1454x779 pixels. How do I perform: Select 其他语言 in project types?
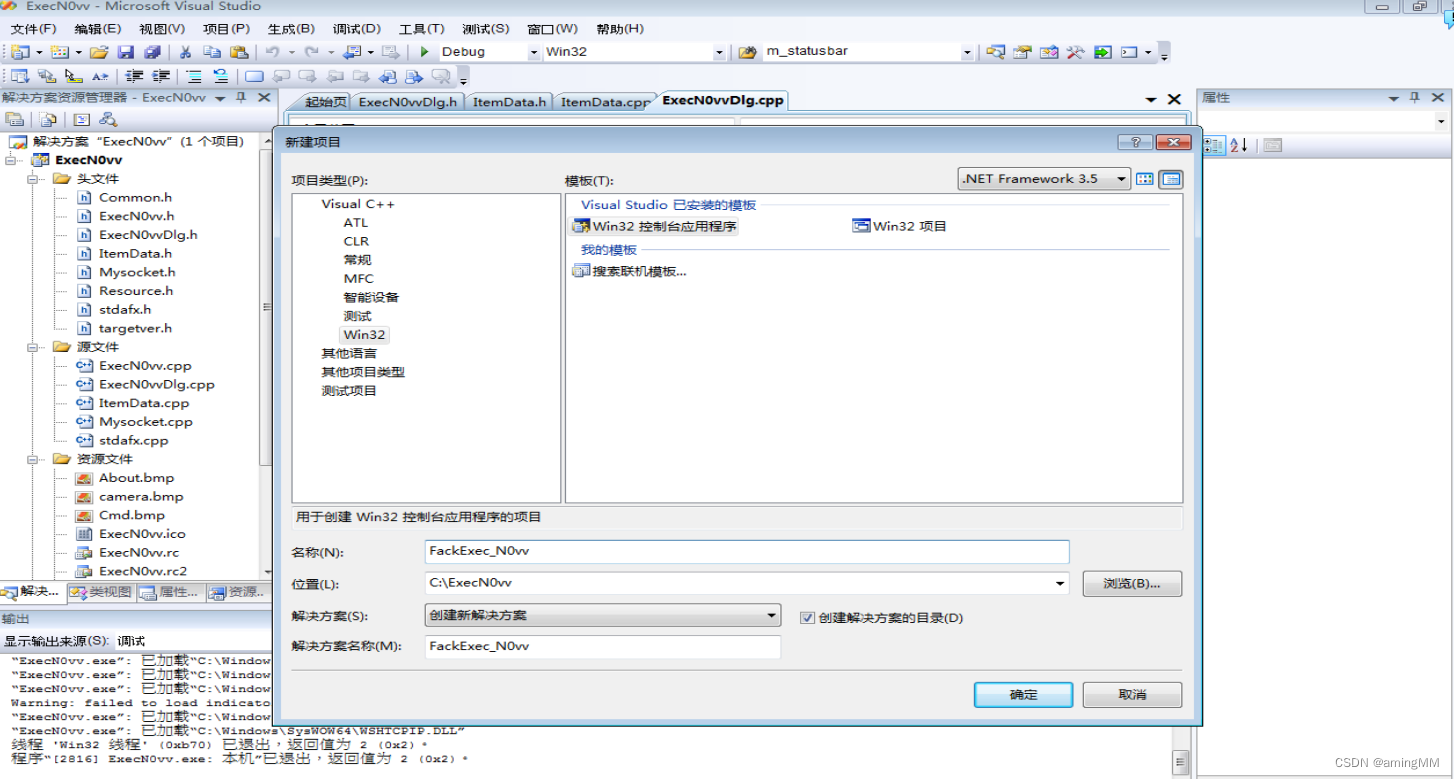349,353
